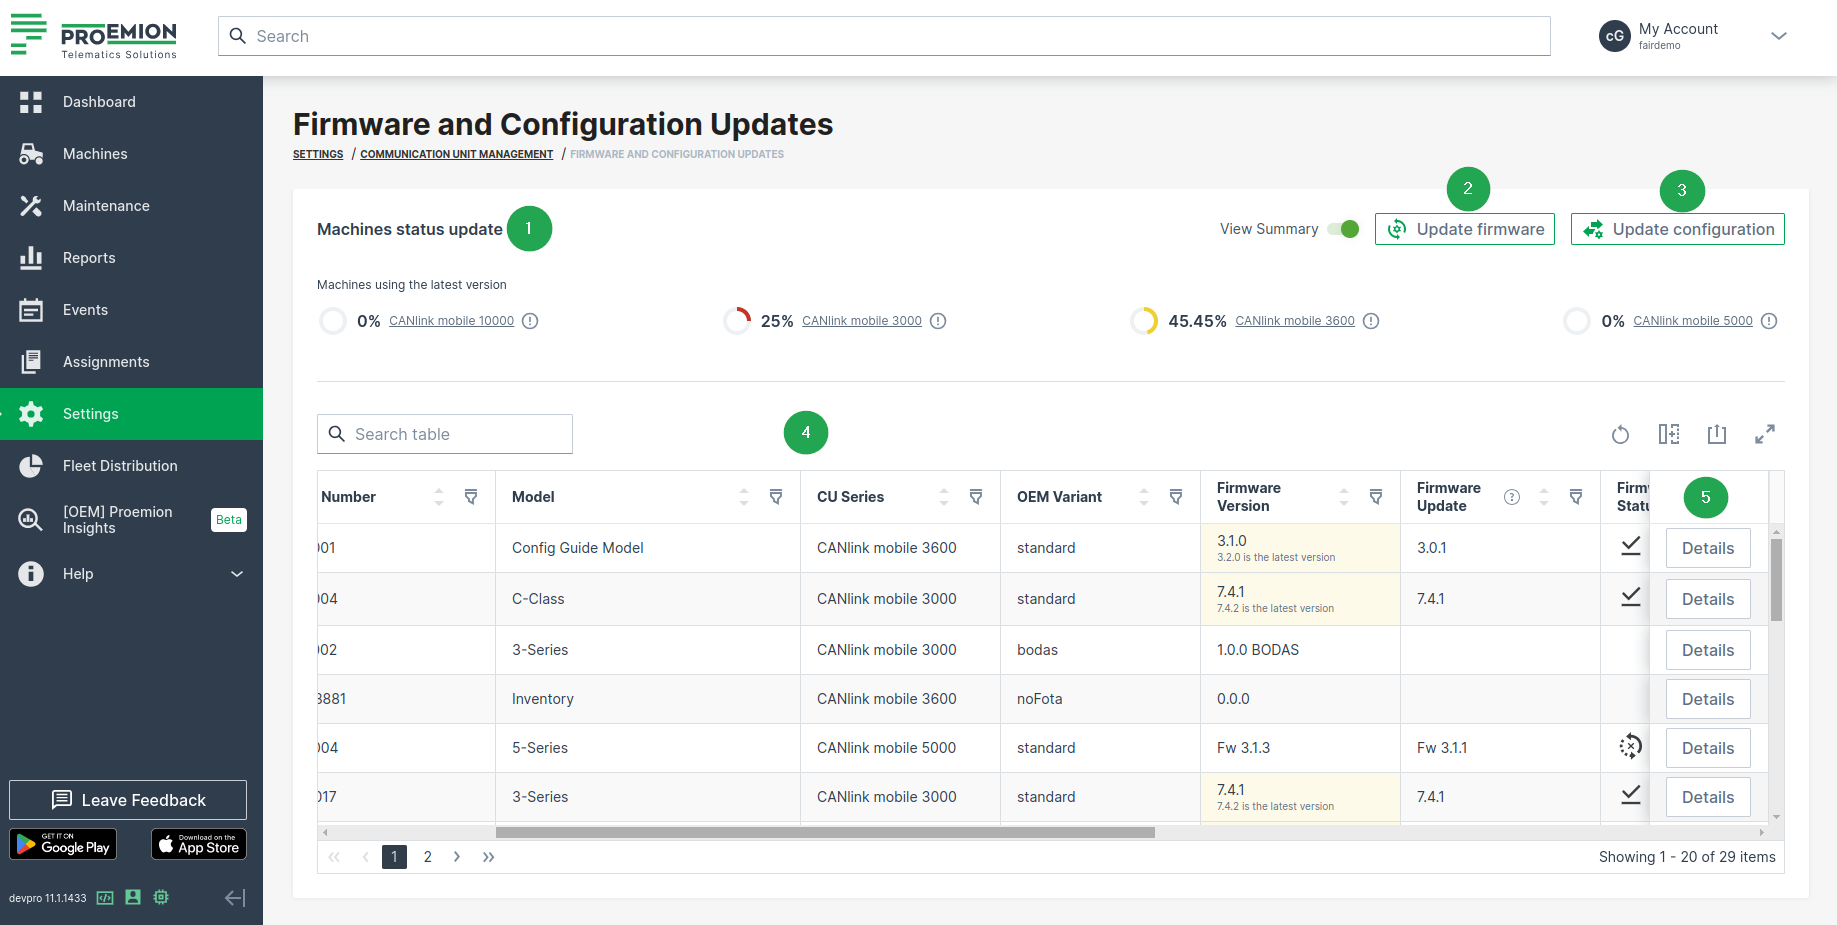Click the Search table field
This screenshot has width=1837, height=925.
point(445,434)
